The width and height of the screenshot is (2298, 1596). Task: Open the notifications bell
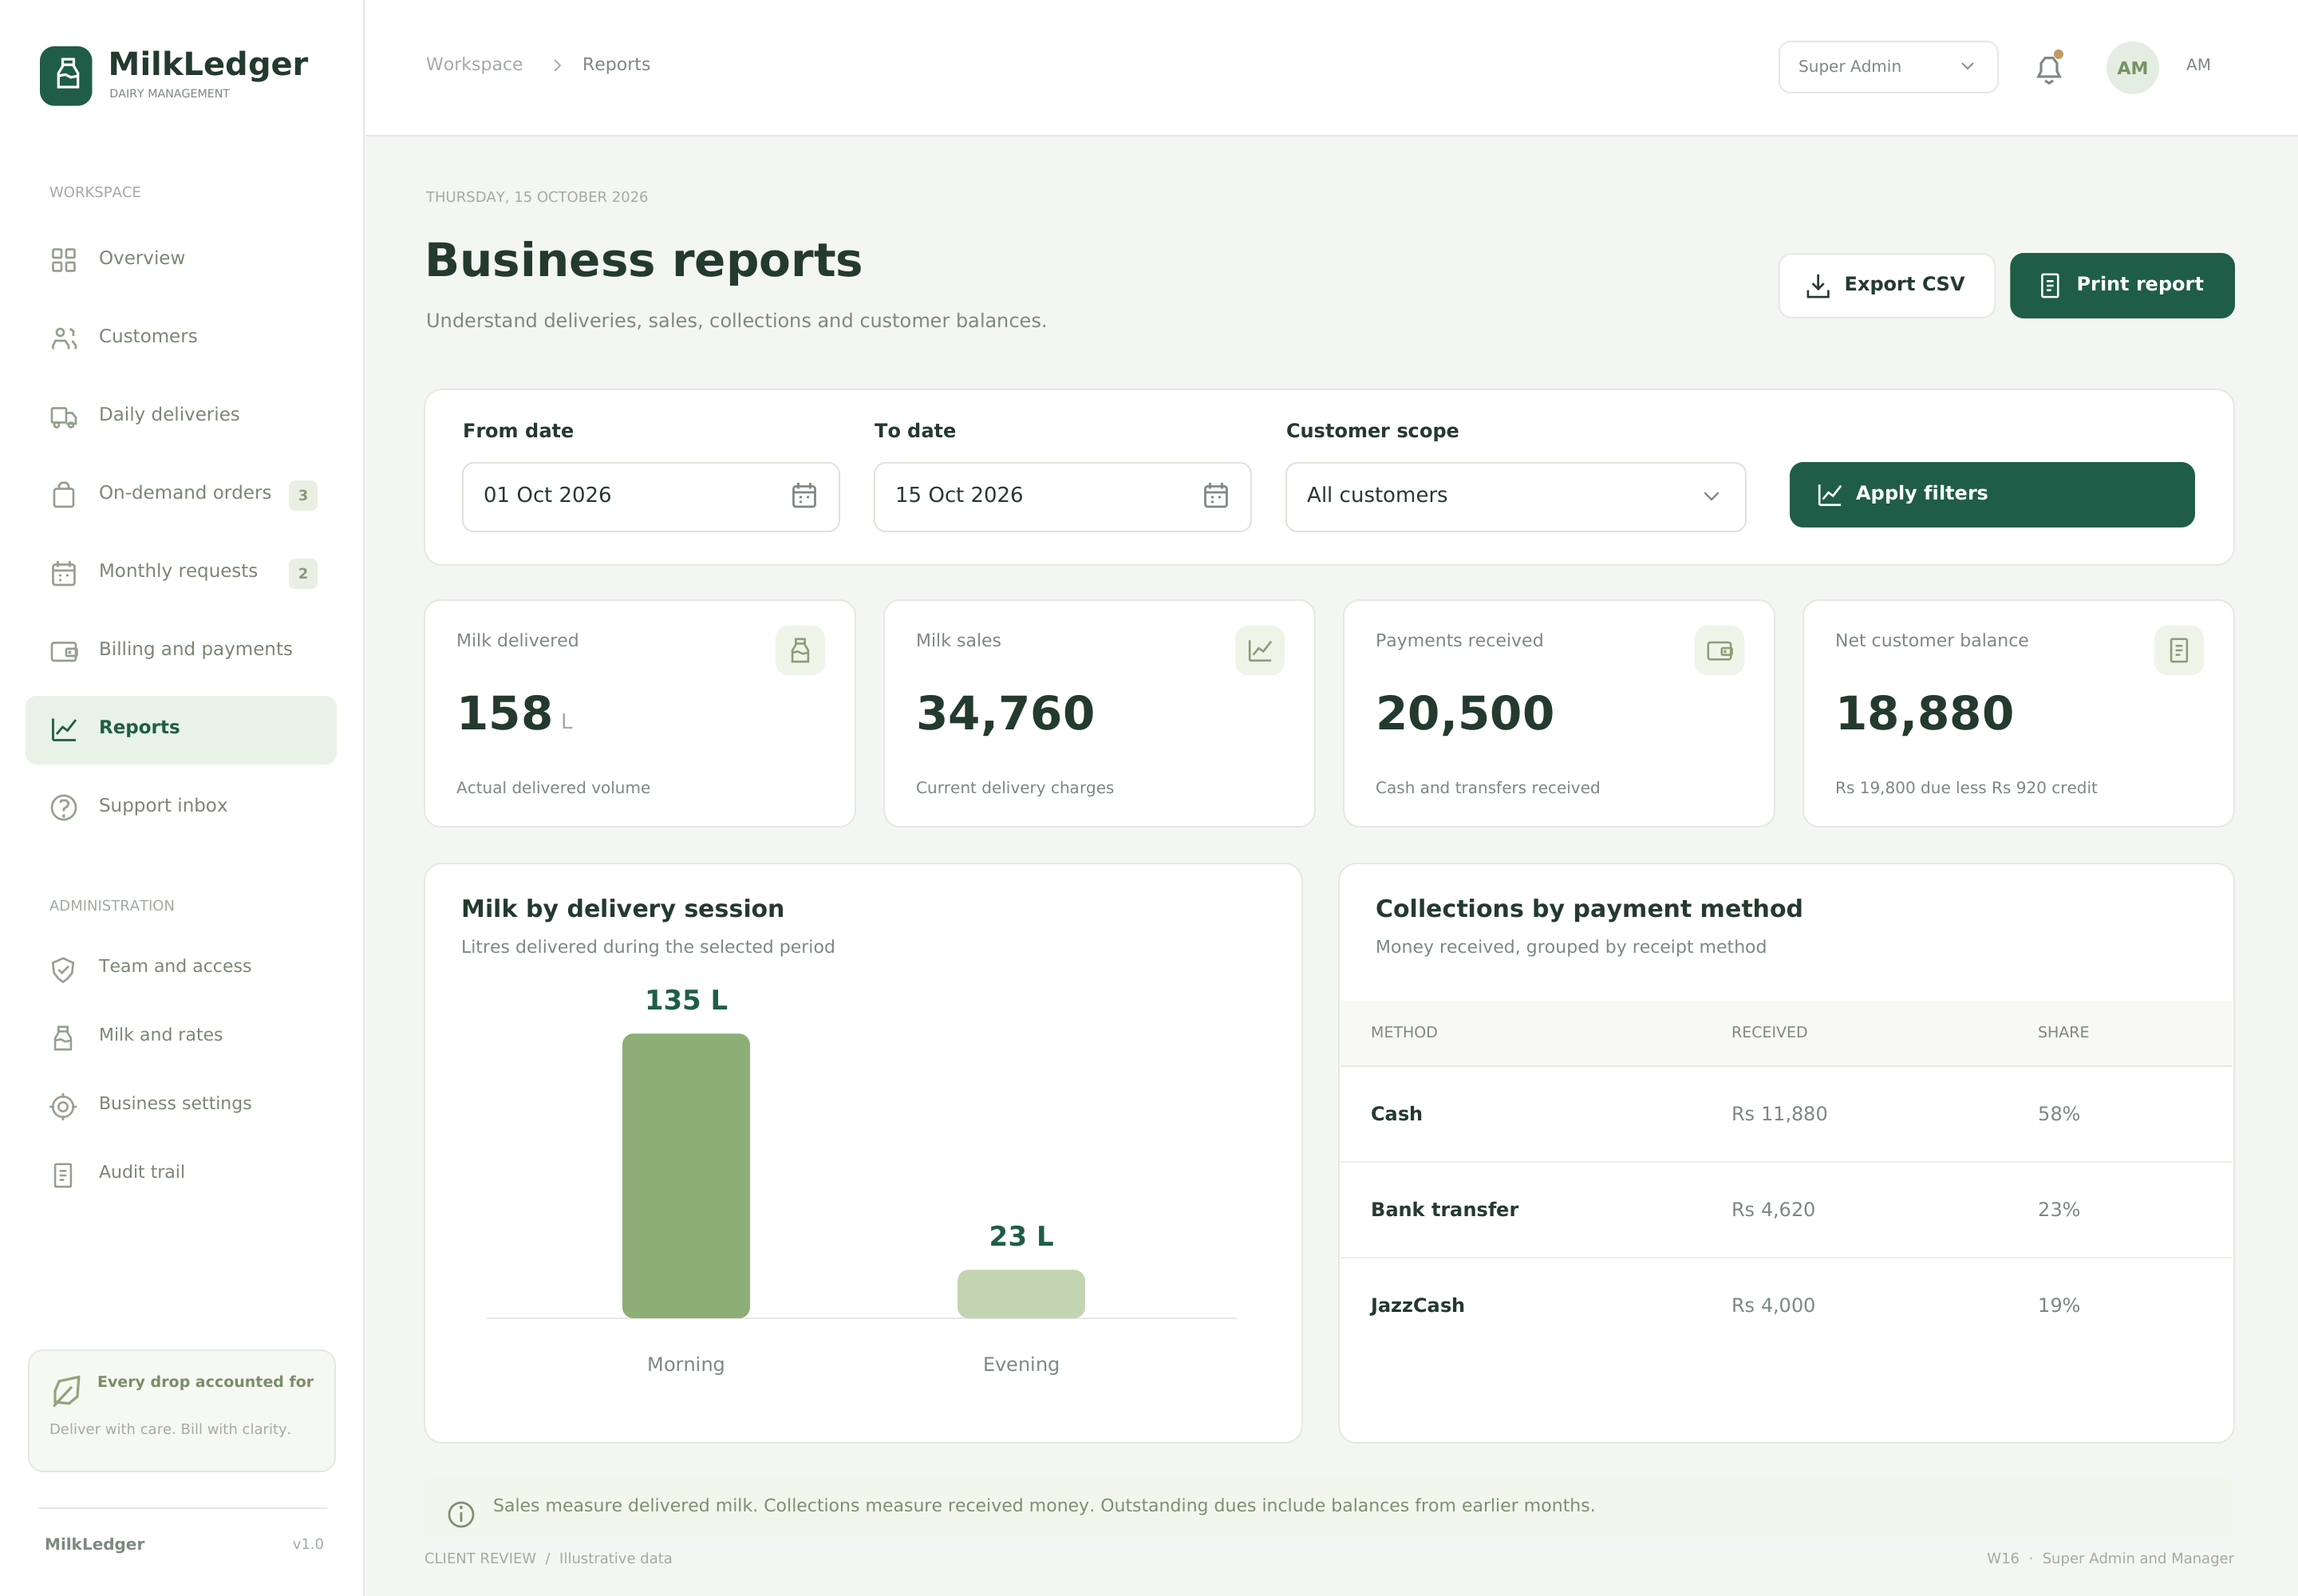[x=2048, y=68]
